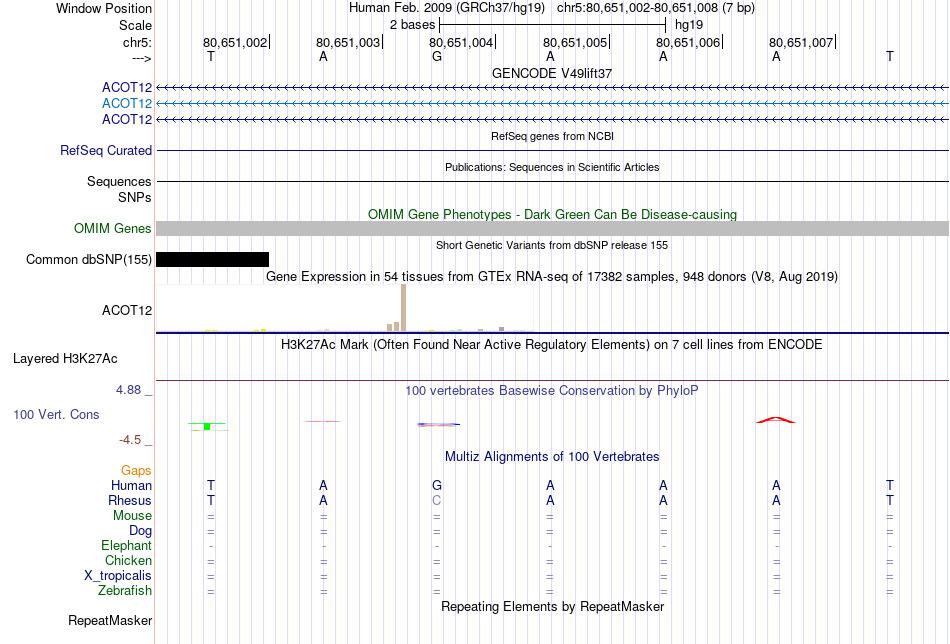This screenshot has height=644, width=950.
Task: Click the GTEx Gene Expression track title
Action: (552, 277)
